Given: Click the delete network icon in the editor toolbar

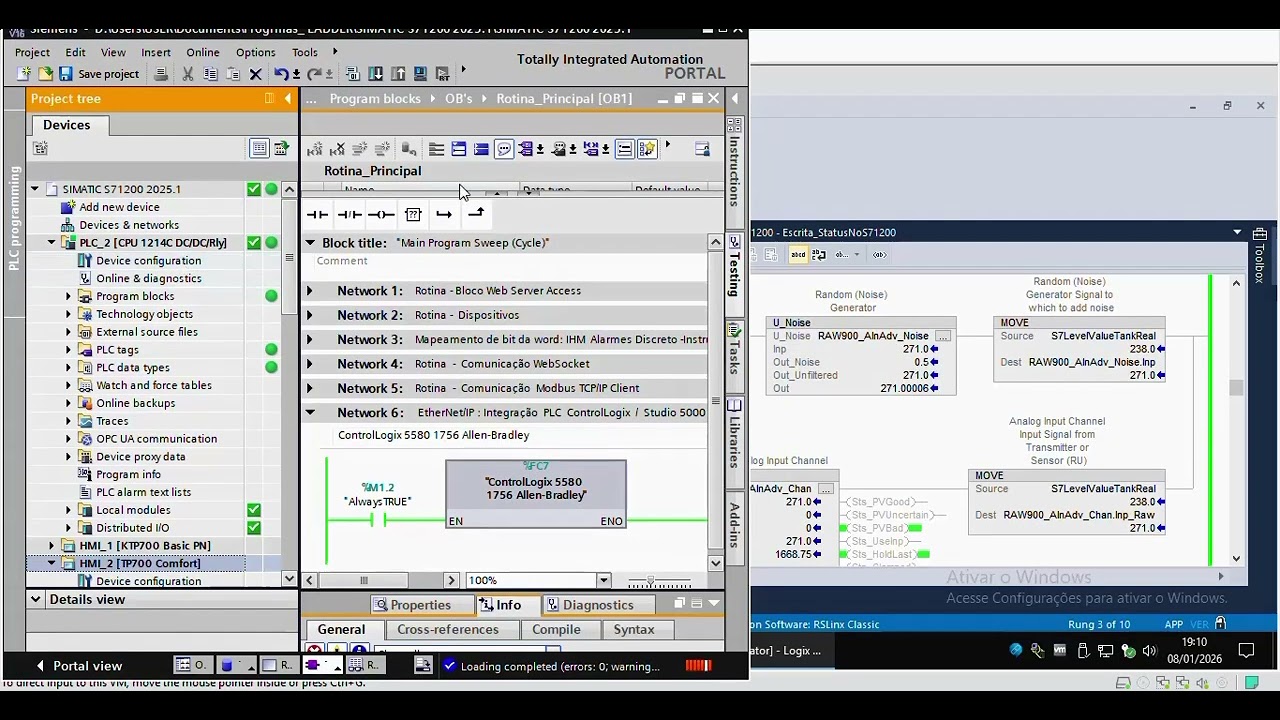Looking at the screenshot, I should click(x=337, y=149).
